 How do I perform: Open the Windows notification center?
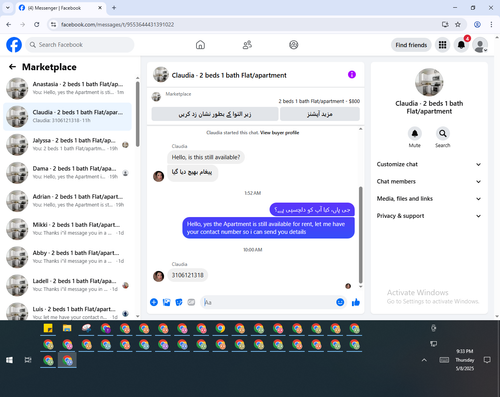click(x=487, y=360)
